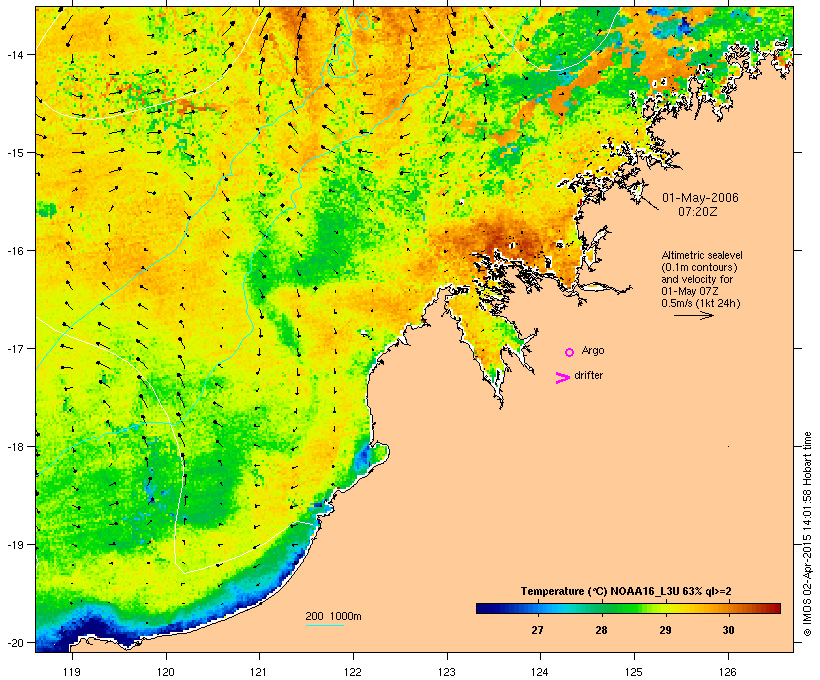Click the dark red end of temperature scale
The width and height of the screenshot is (820, 680).
coord(775,608)
